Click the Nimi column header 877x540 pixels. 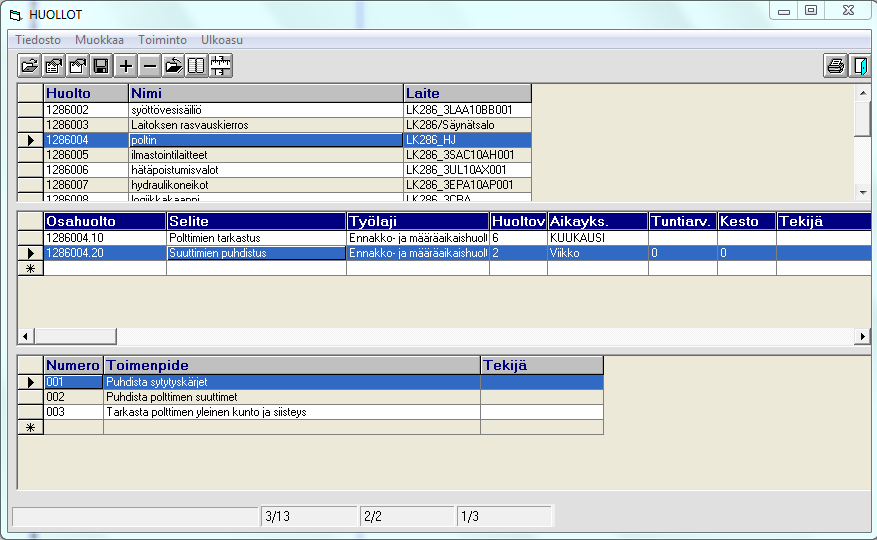tap(266, 93)
